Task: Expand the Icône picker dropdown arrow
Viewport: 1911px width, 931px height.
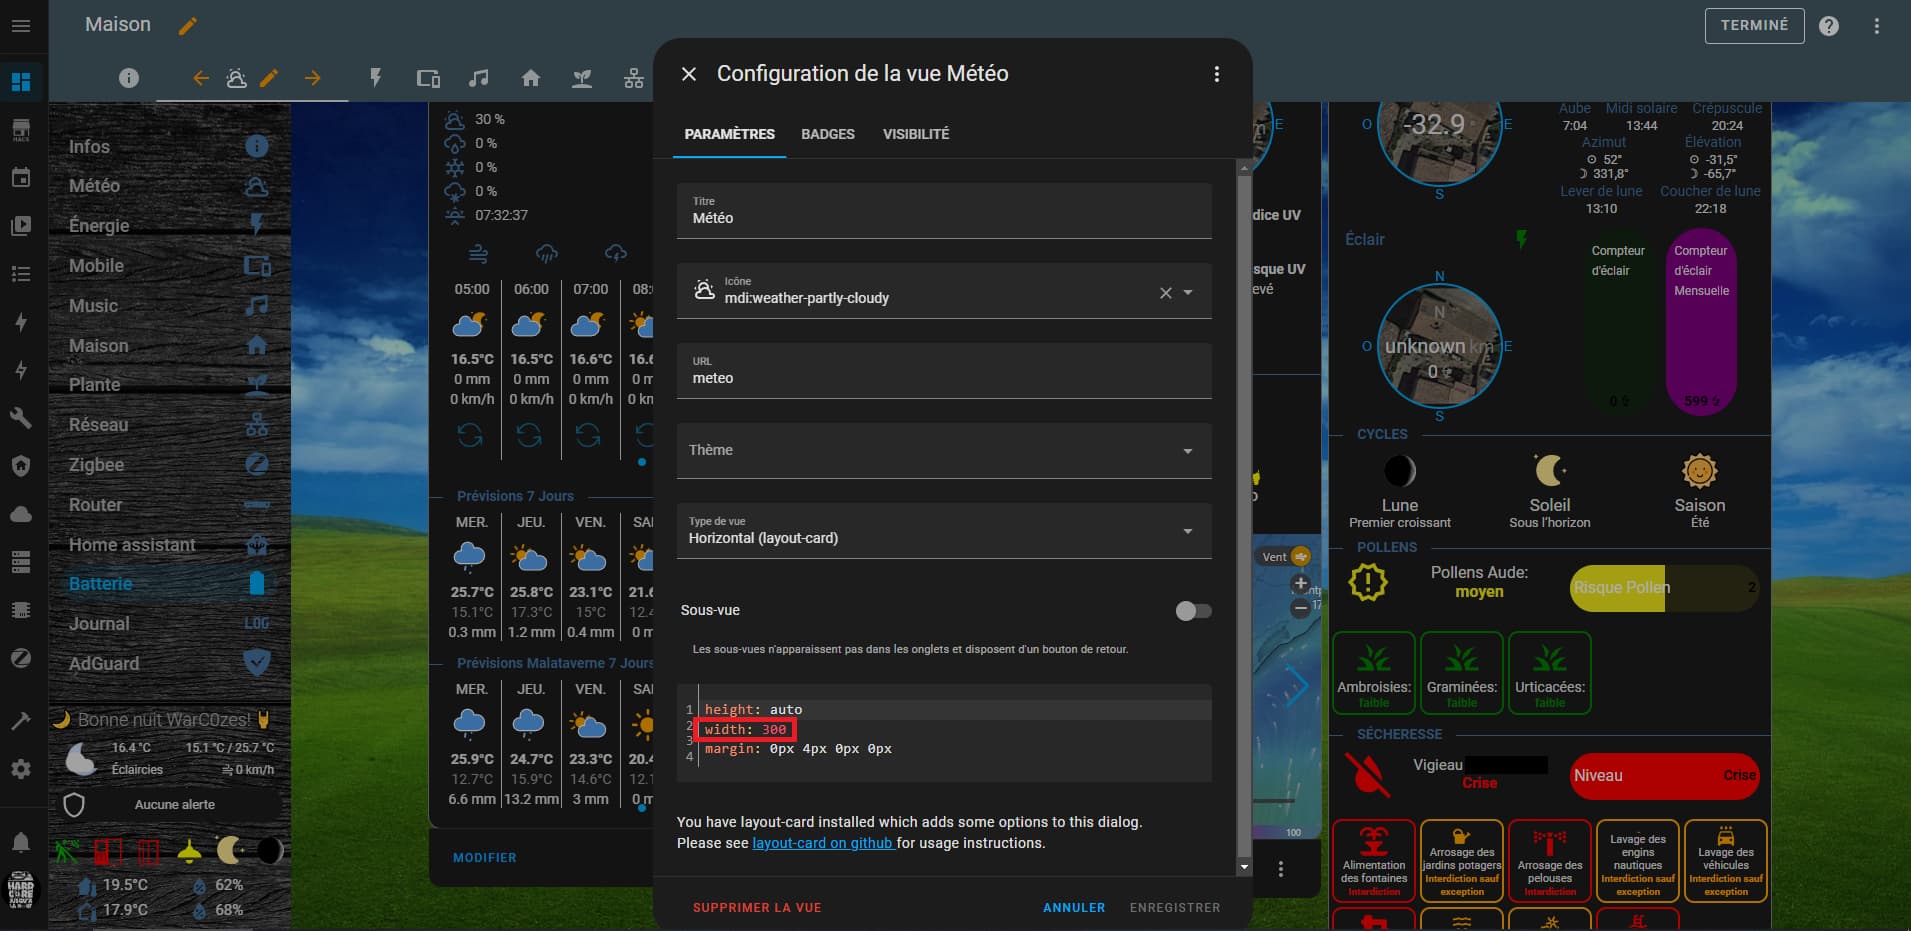Action: 1188,293
